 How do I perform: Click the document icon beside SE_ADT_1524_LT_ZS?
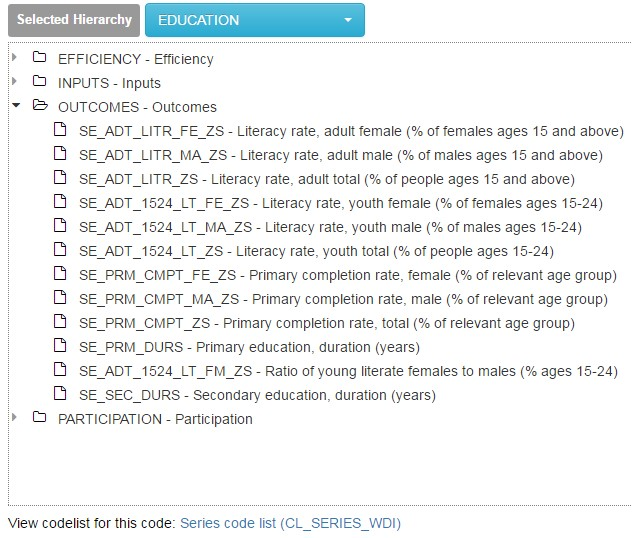point(61,251)
